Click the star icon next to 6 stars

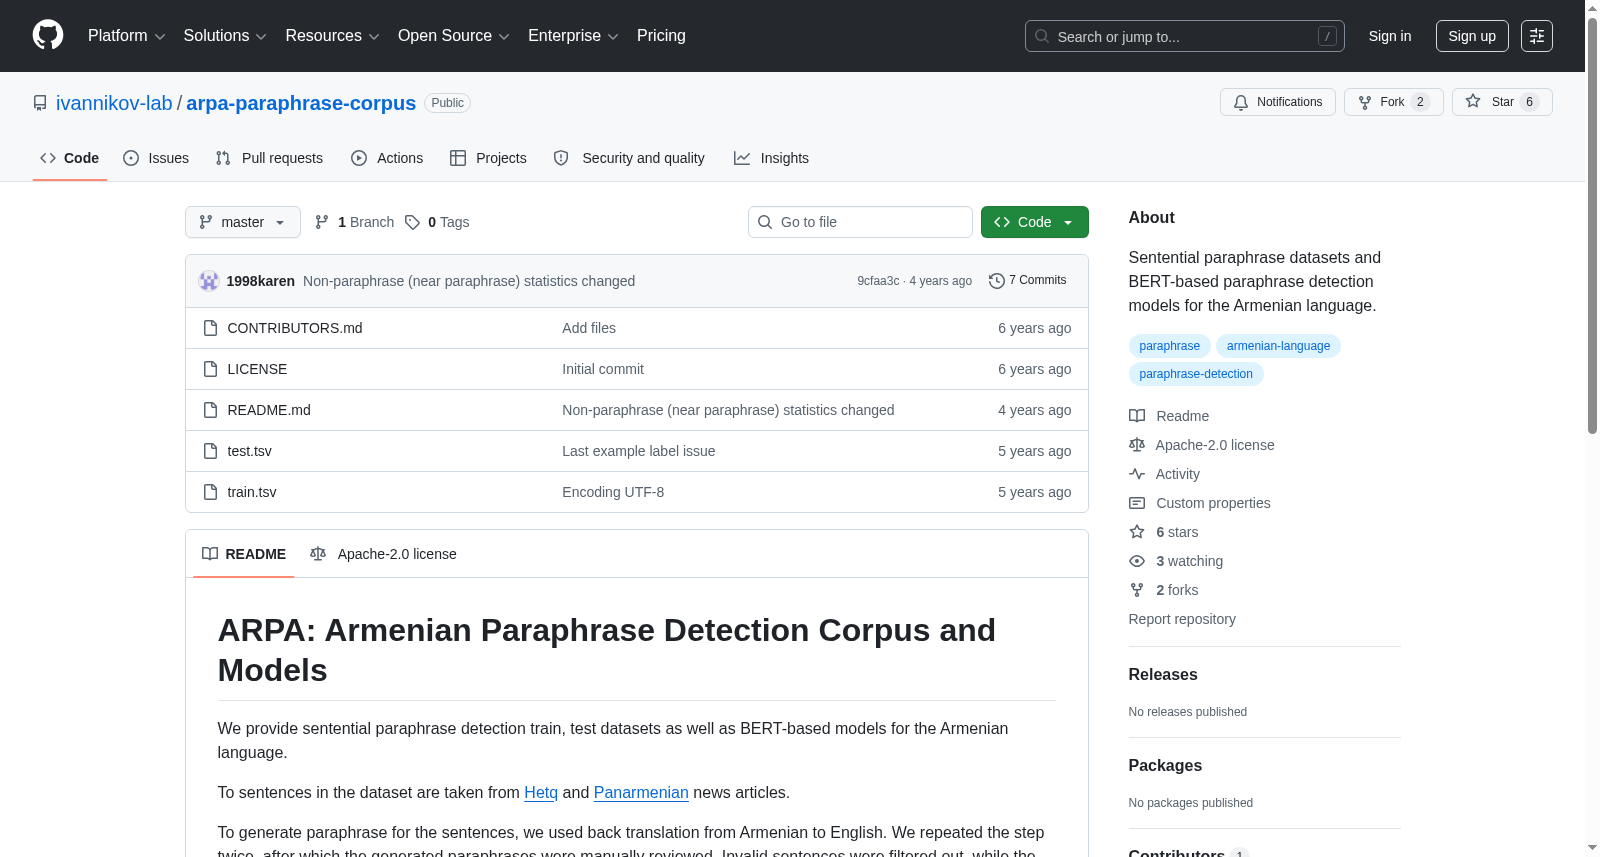pyautogui.click(x=1137, y=532)
